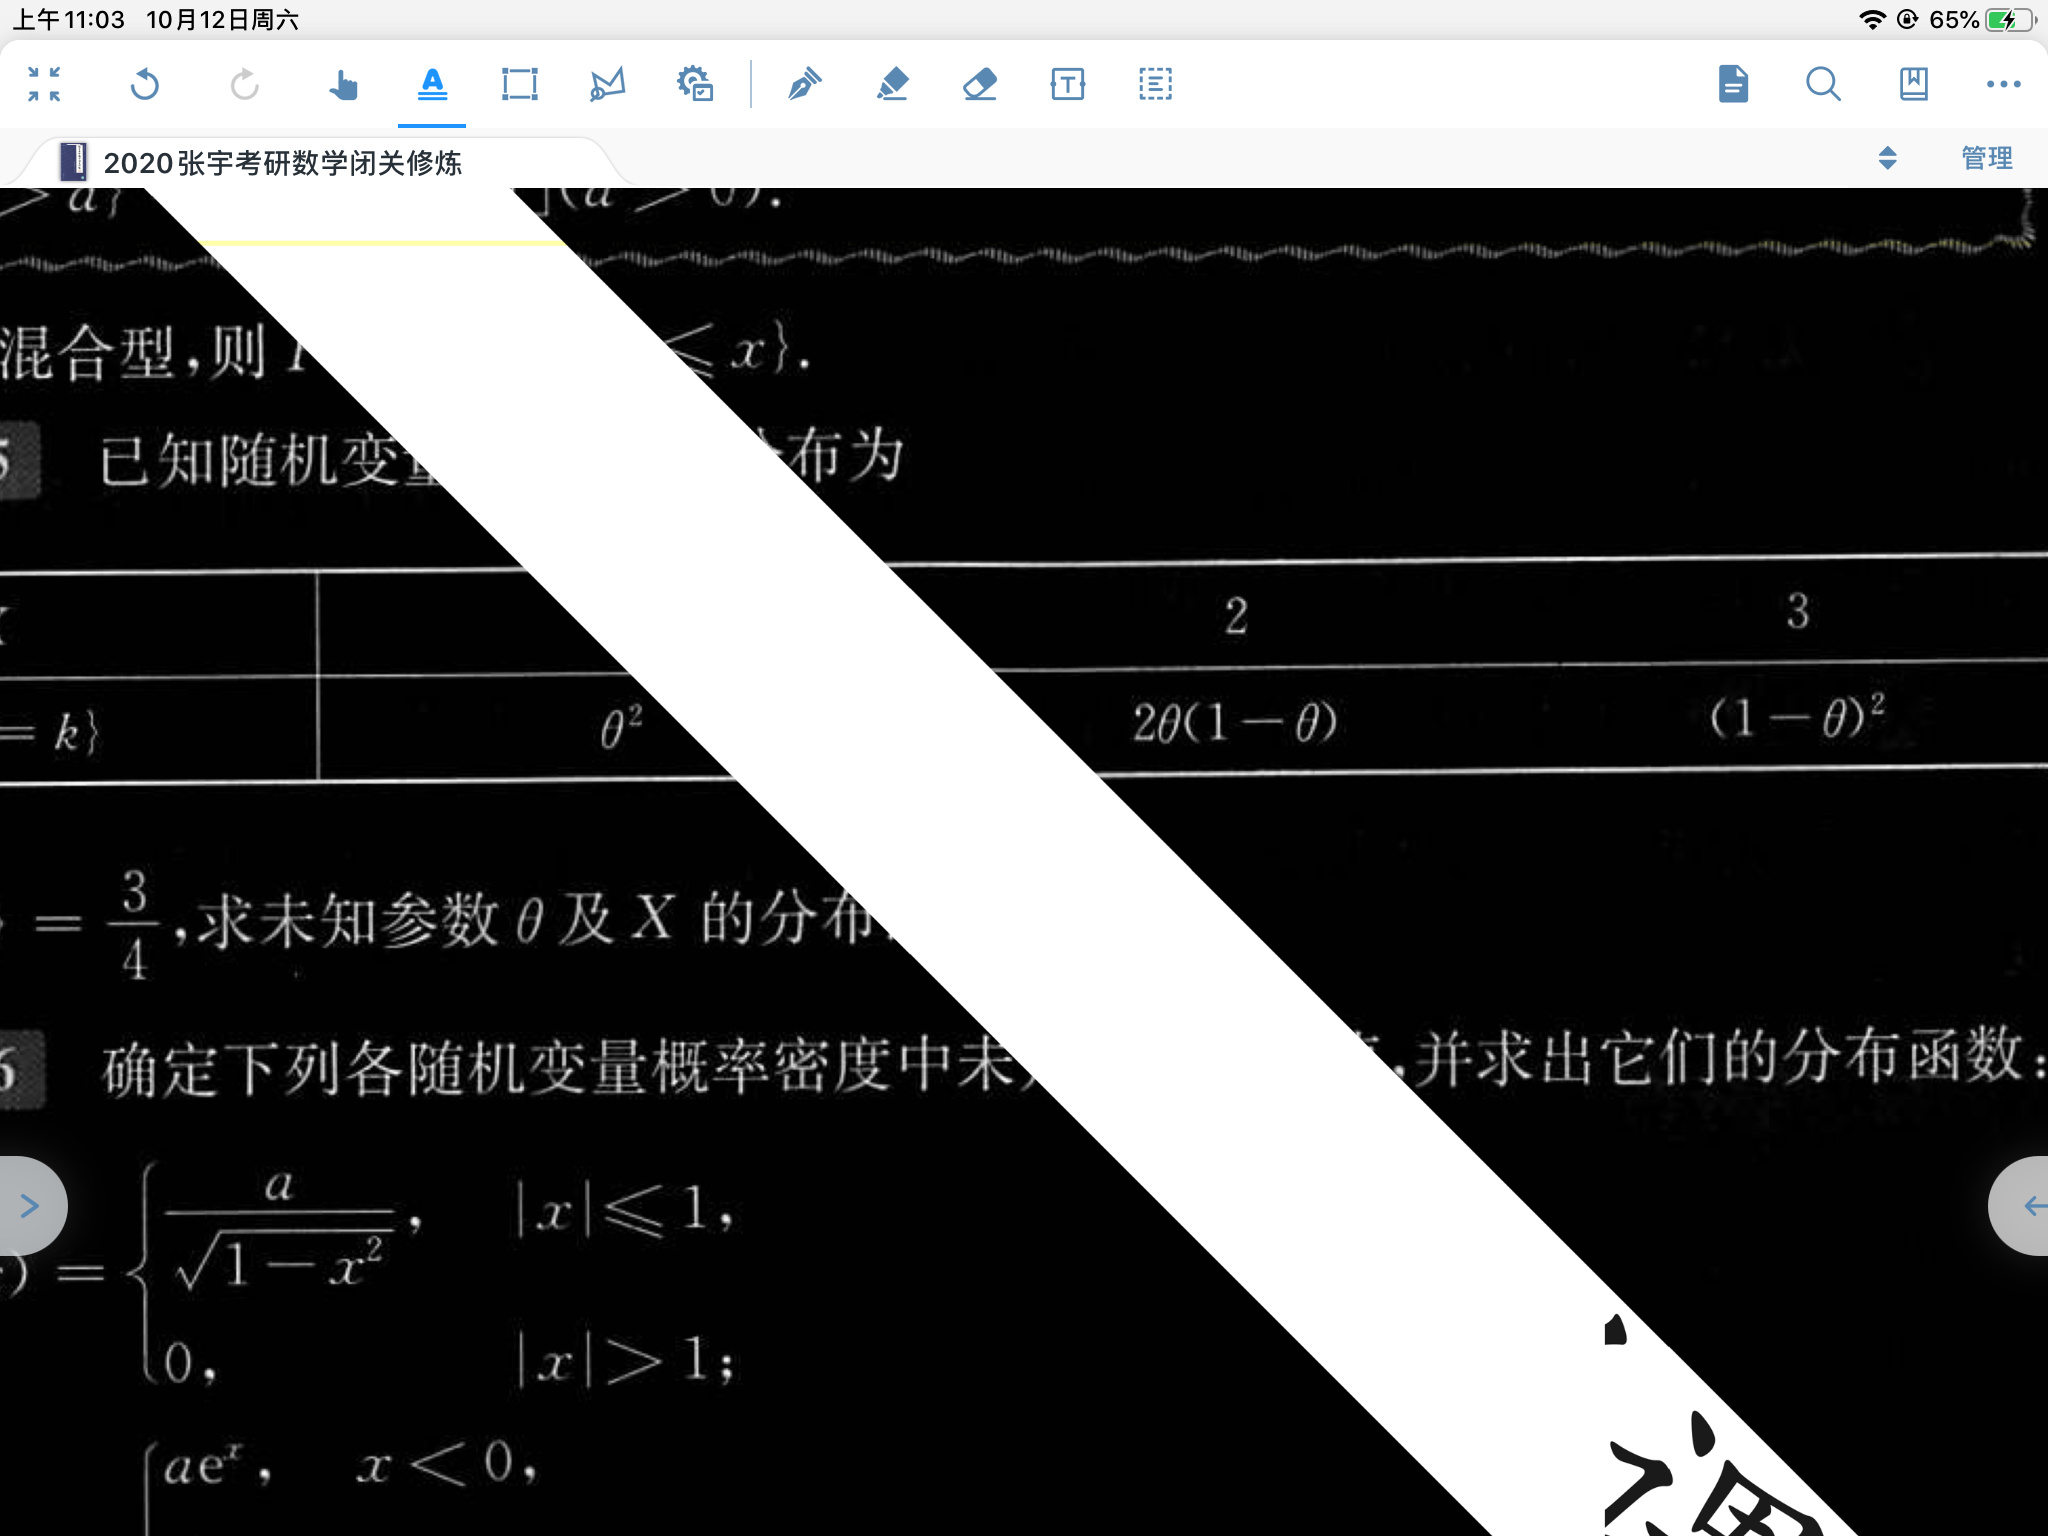Screen dimensions: 2048x1536
Task: Open search in document
Action: pos(1823,84)
